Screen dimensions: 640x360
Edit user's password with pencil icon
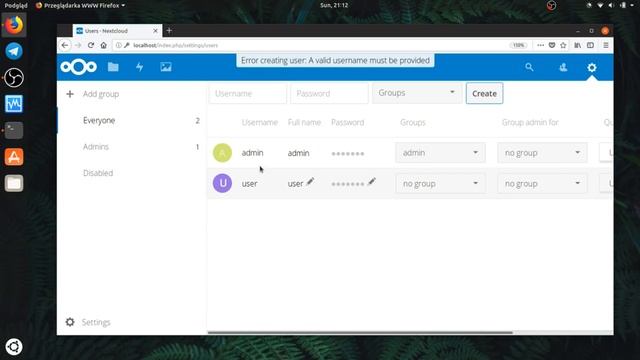point(371,181)
